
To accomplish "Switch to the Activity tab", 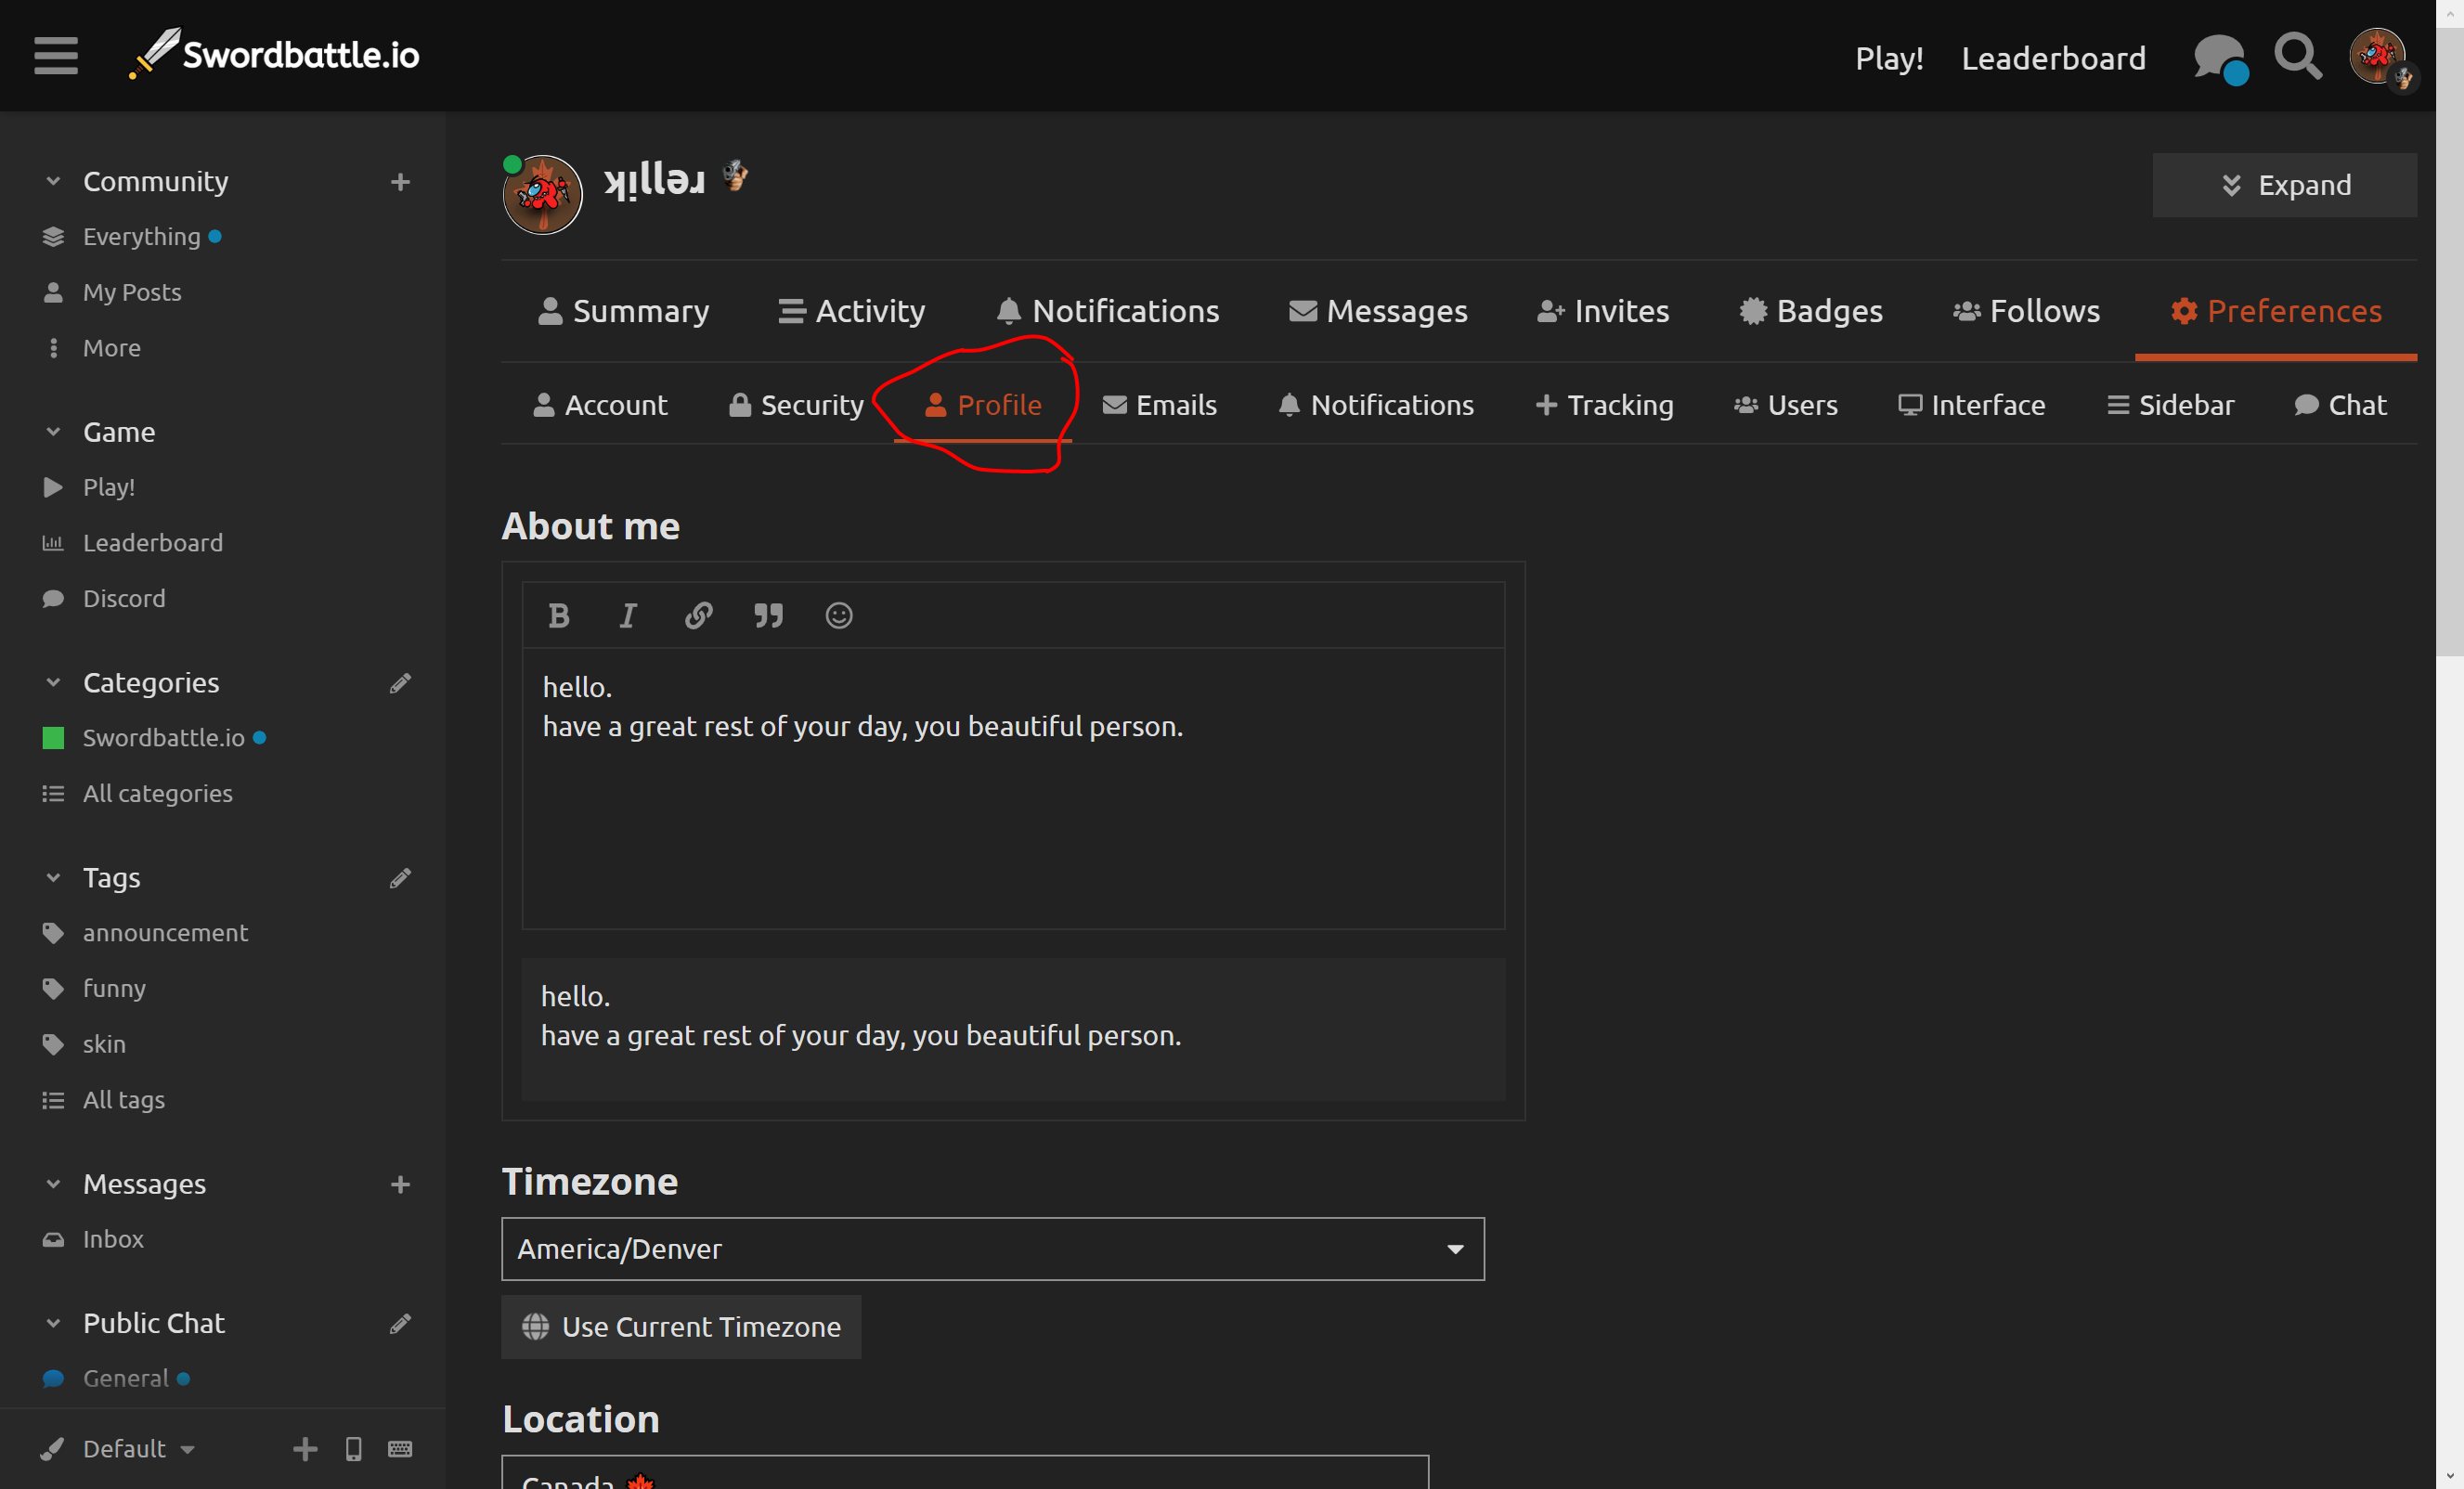I will tap(852, 311).
